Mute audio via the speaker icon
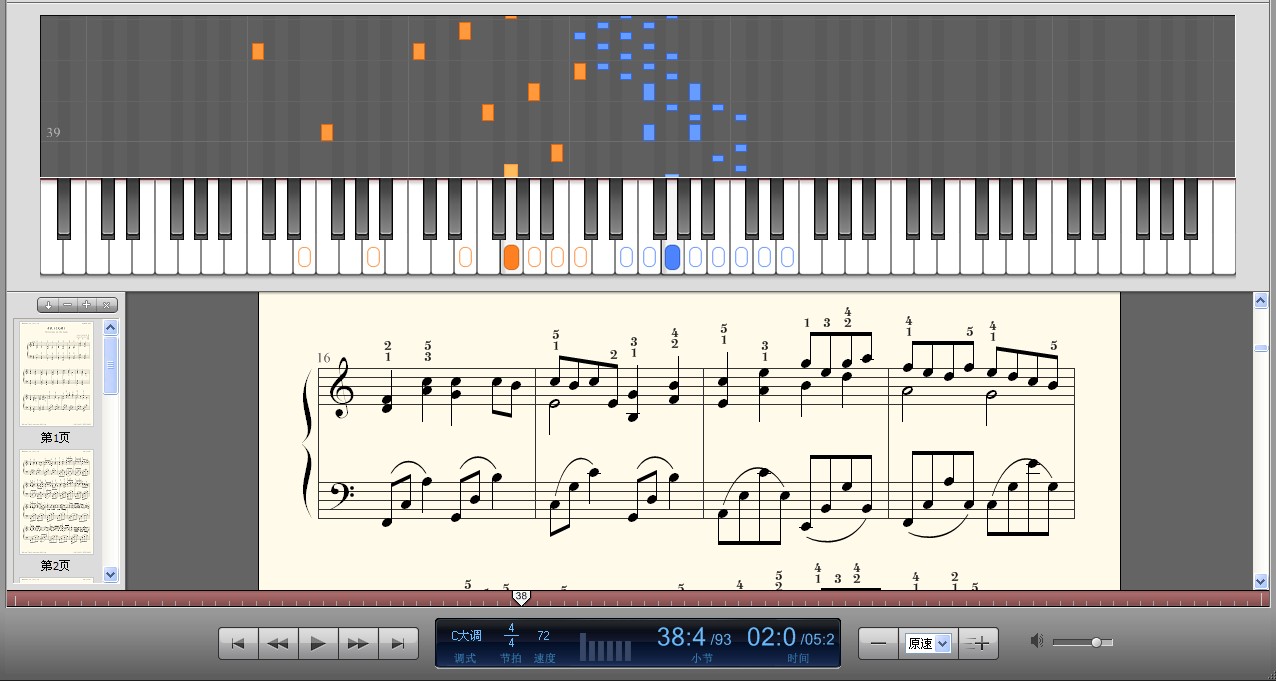 point(1038,641)
